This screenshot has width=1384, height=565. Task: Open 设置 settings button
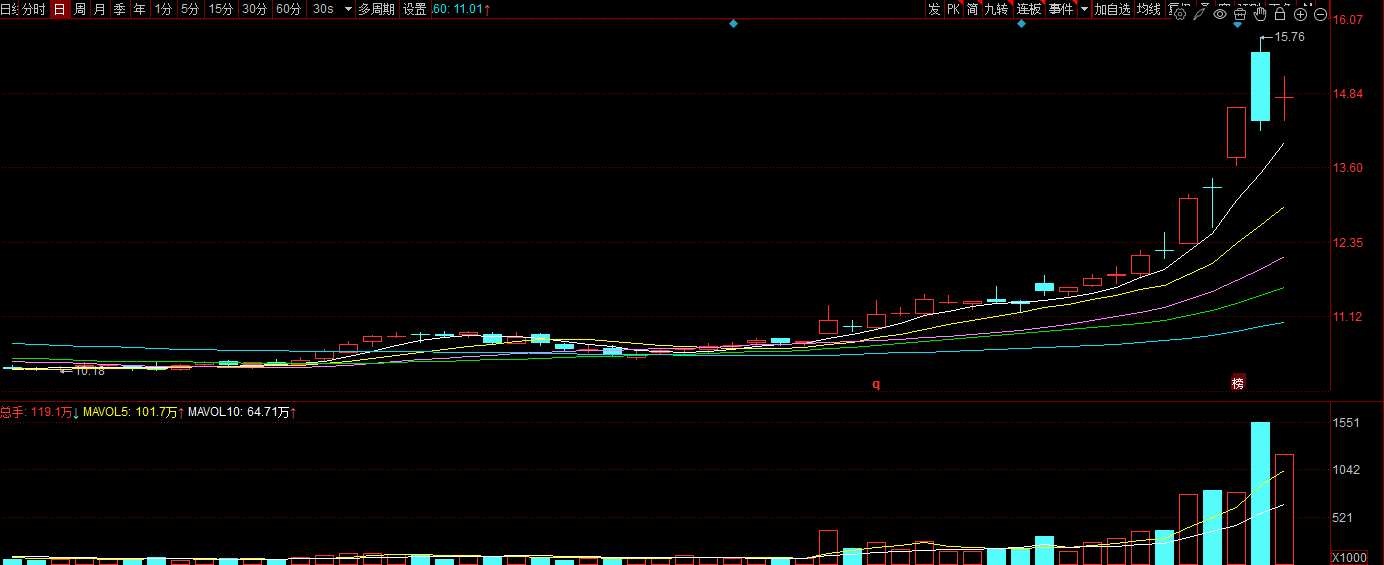coord(415,9)
